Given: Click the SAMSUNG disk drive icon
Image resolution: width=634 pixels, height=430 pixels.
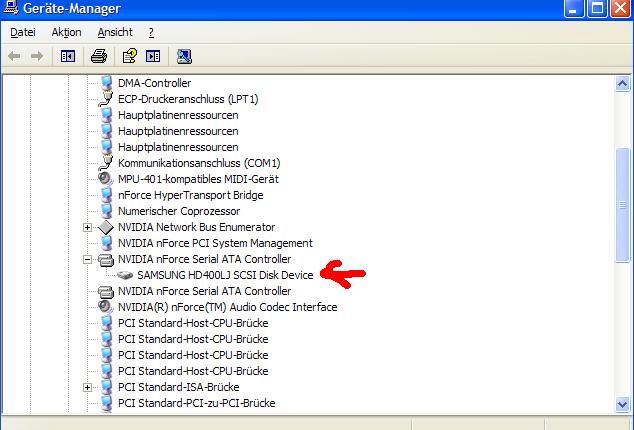Looking at the screenshot, I should click(125, 275).
